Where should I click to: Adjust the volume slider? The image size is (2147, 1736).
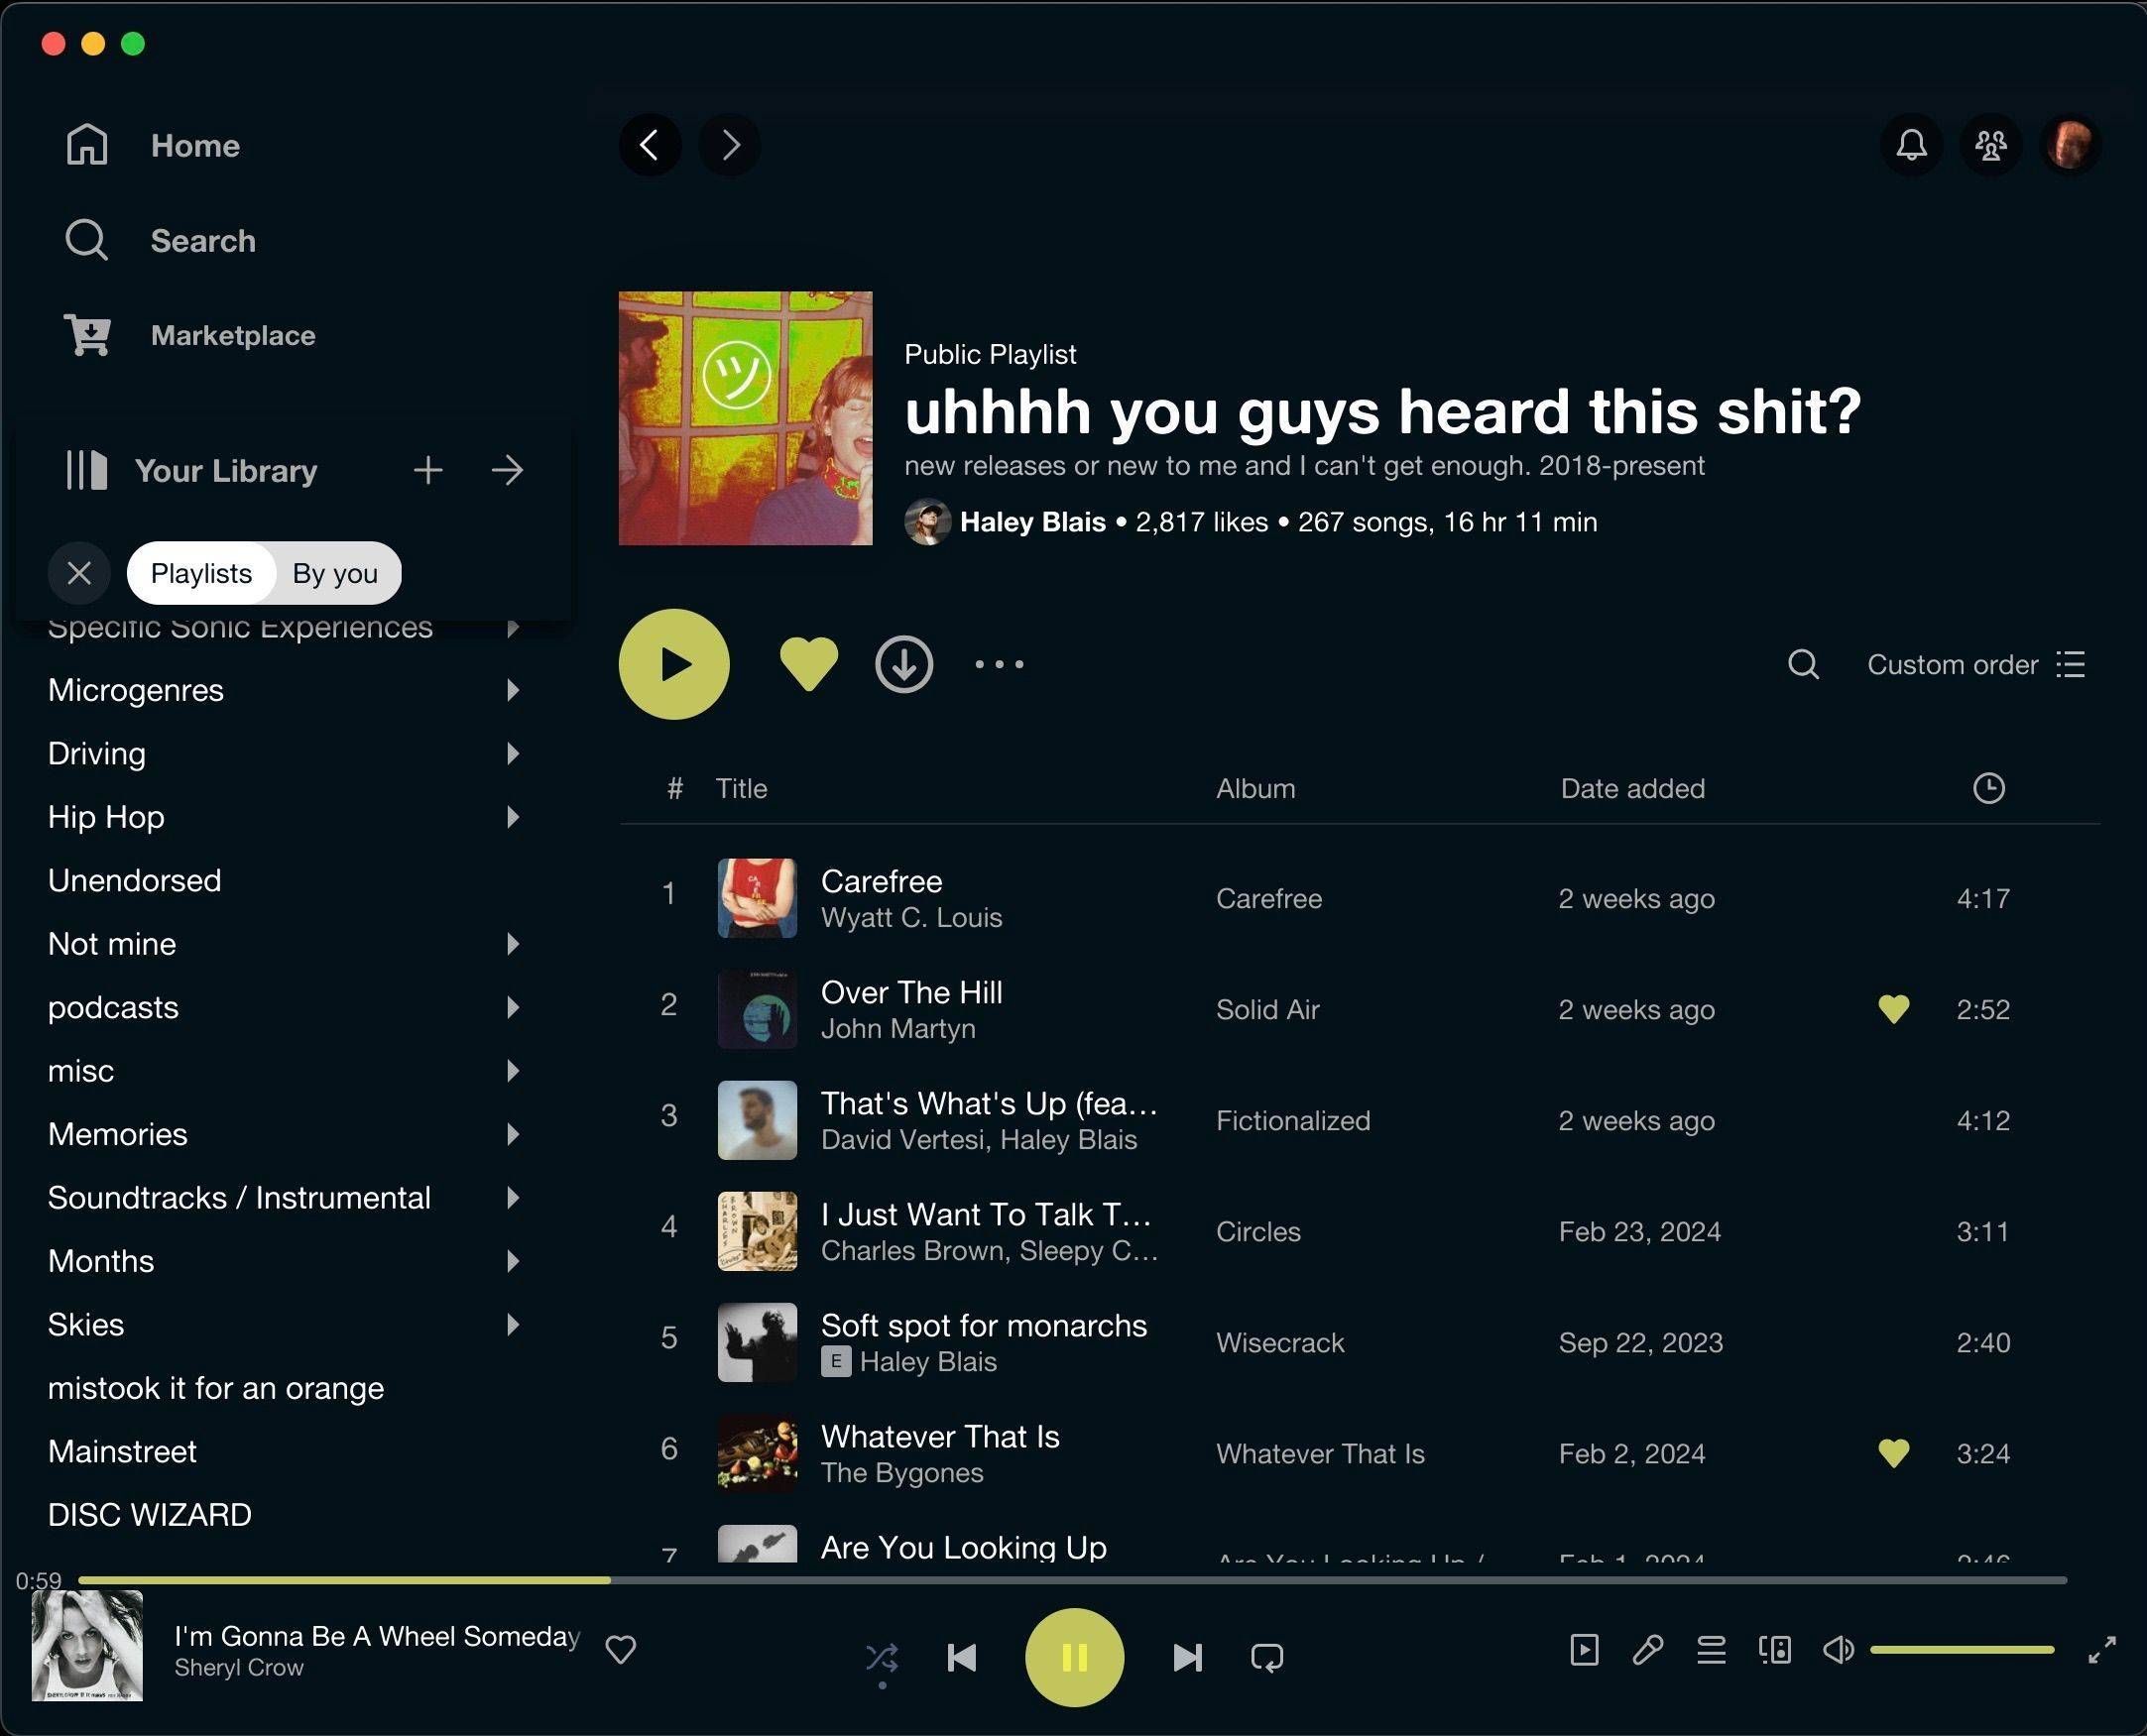(1962, 1649)
